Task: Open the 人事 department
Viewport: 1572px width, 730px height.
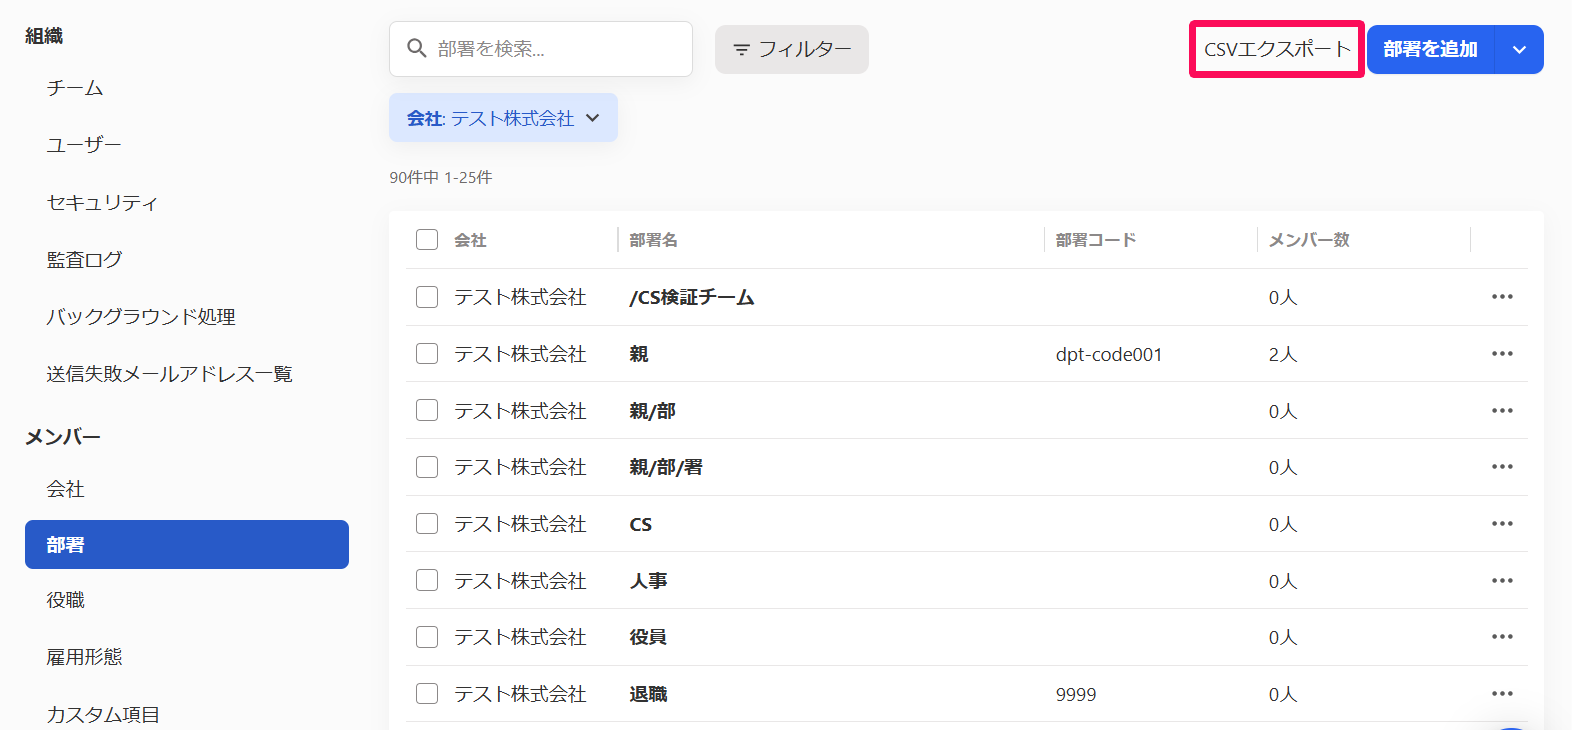Action: (x=648, y=581)
